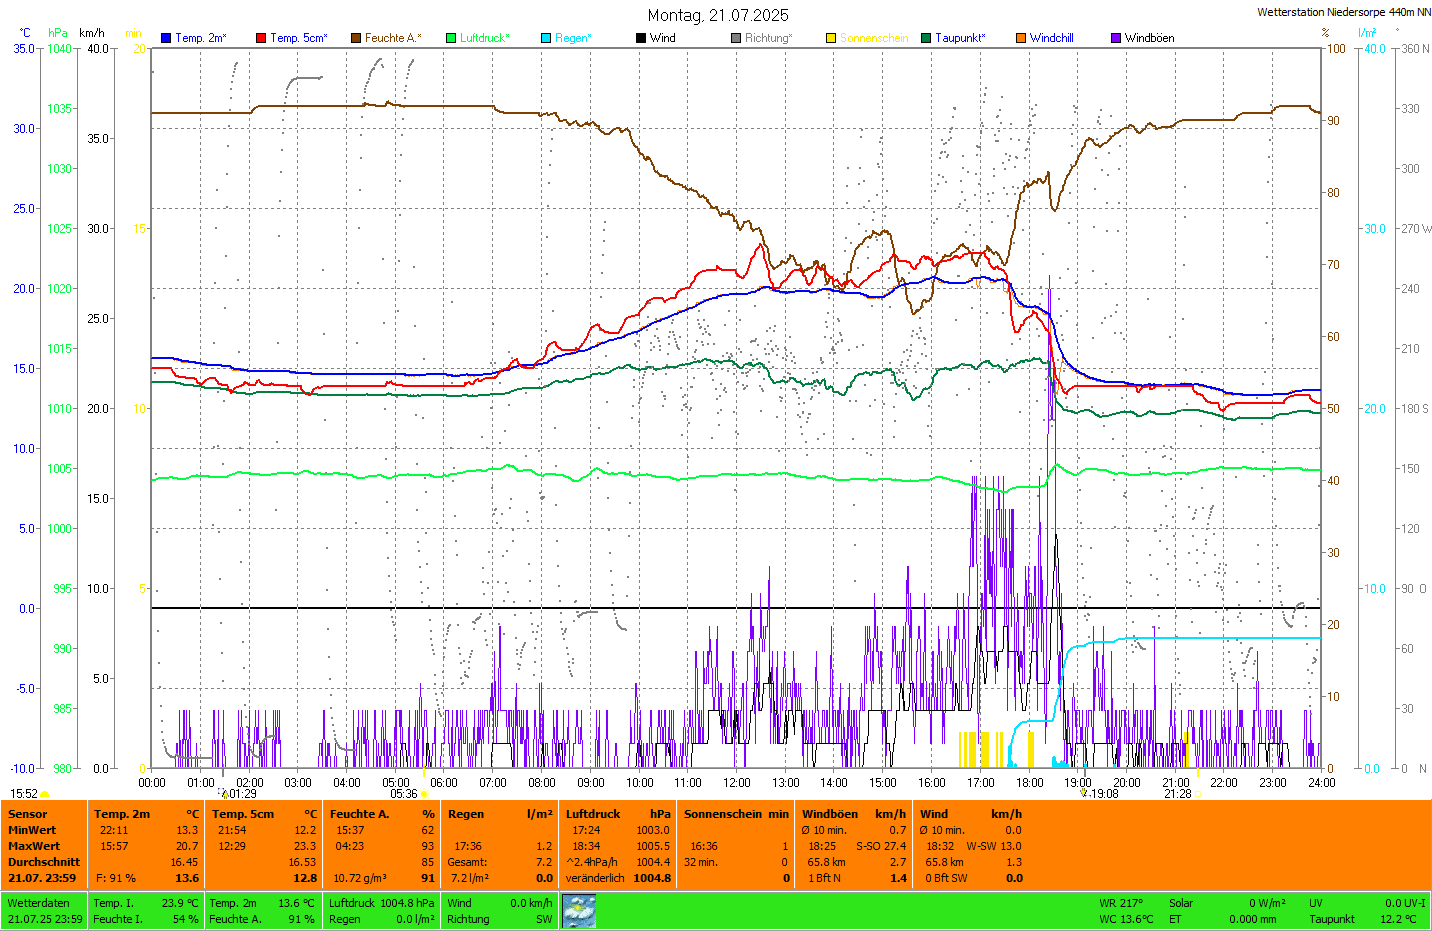Click the sunset icon next to 19:08

pyautogui.click(x=1084, y=793)
